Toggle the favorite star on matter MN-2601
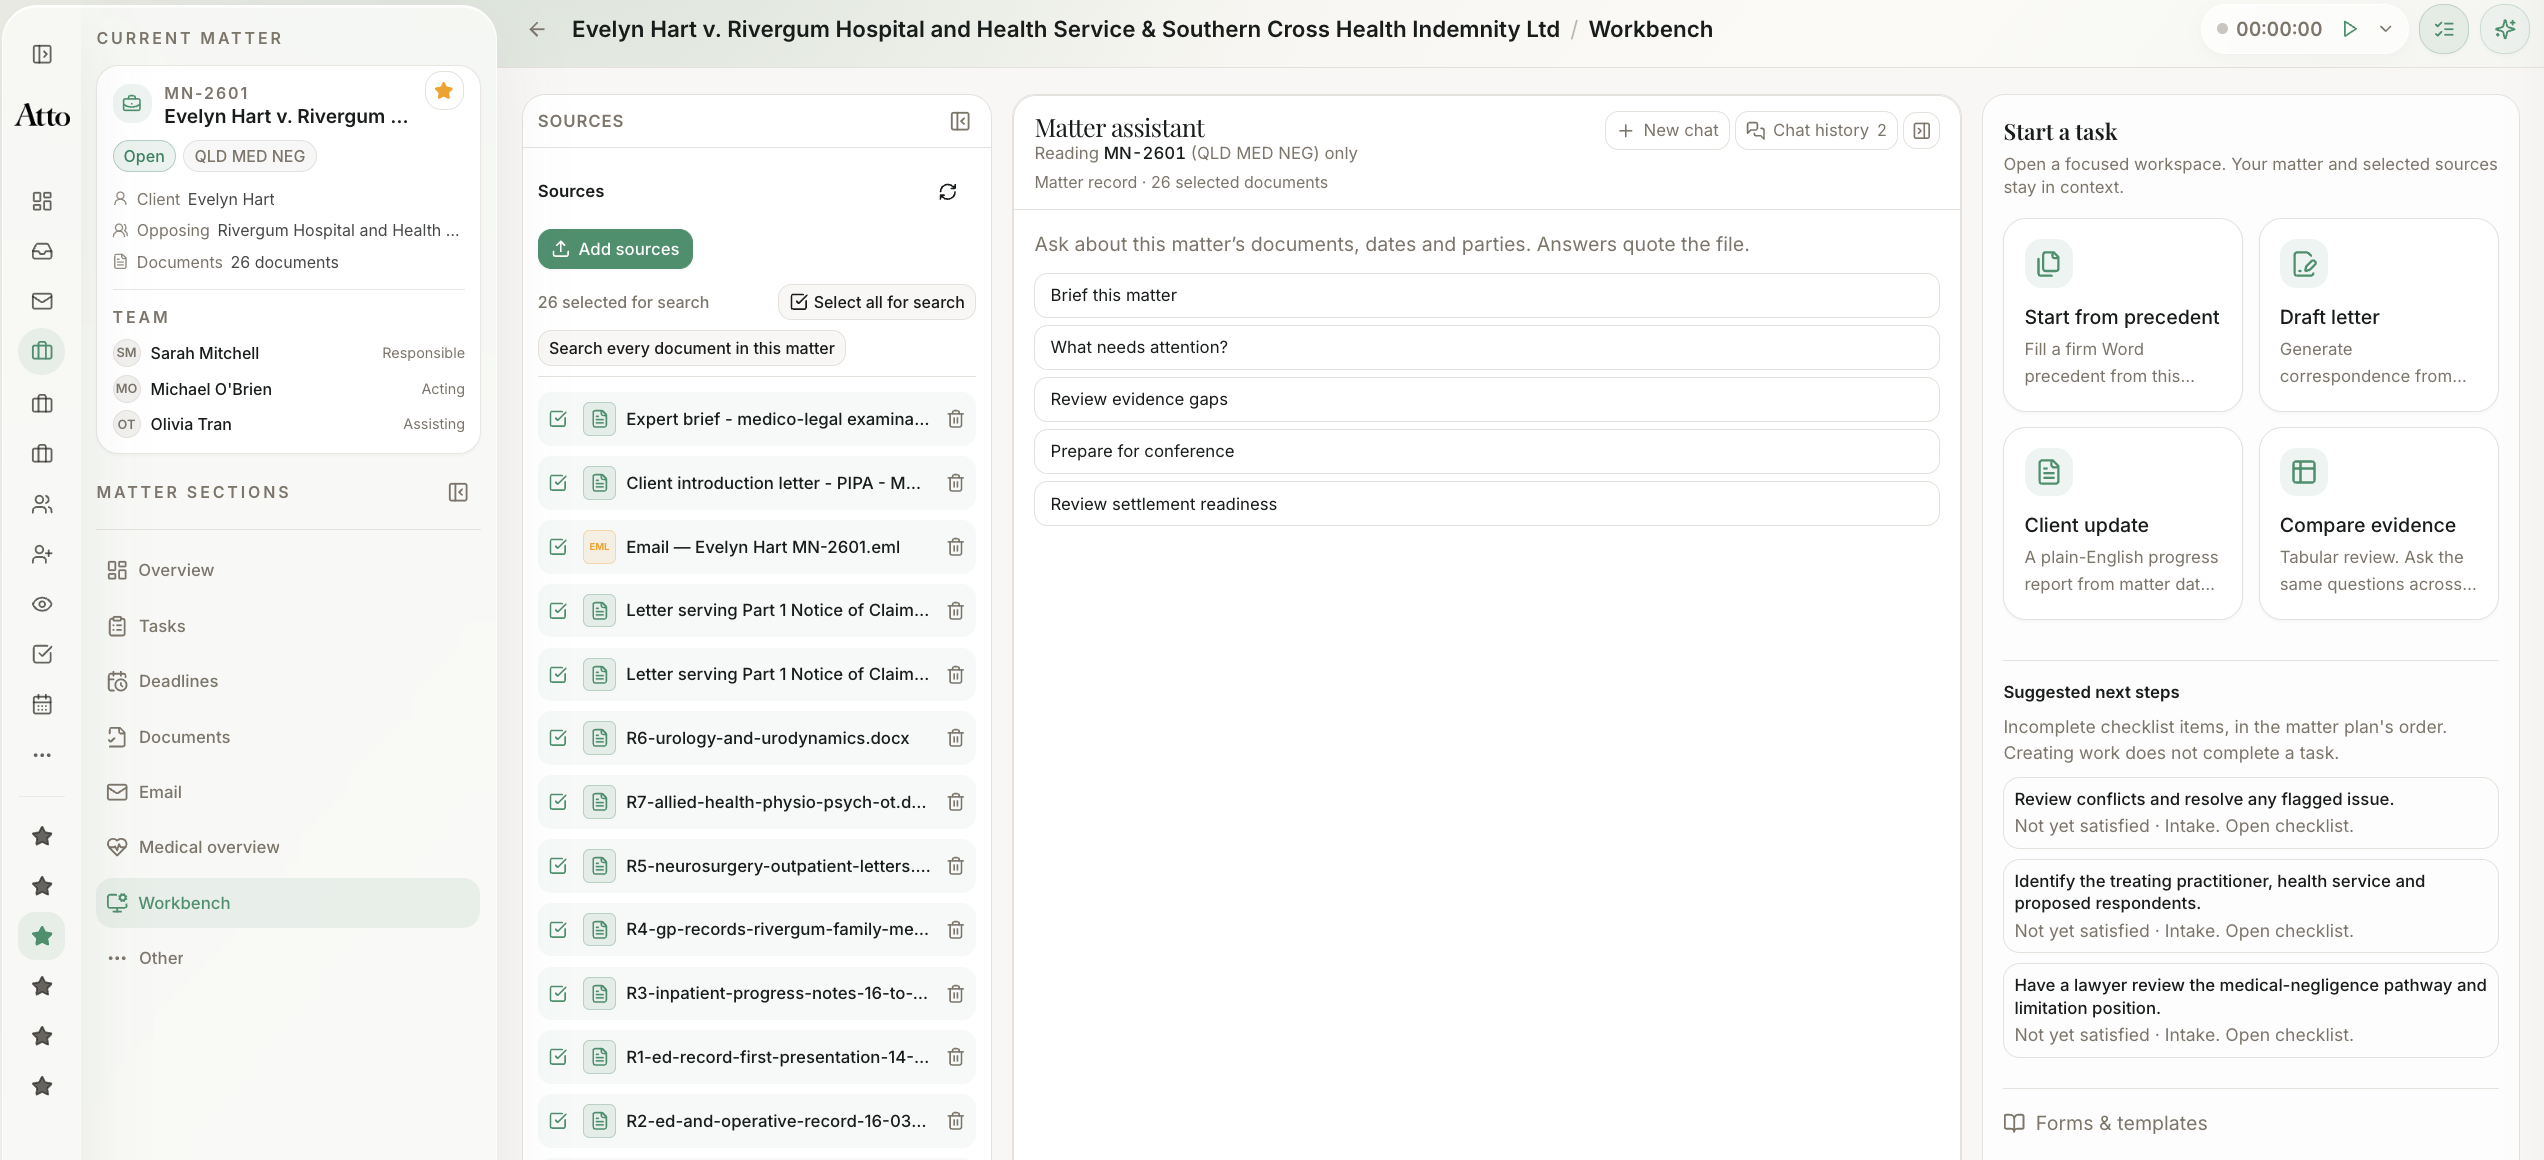2544x1160 pixels. click(444, 91)
